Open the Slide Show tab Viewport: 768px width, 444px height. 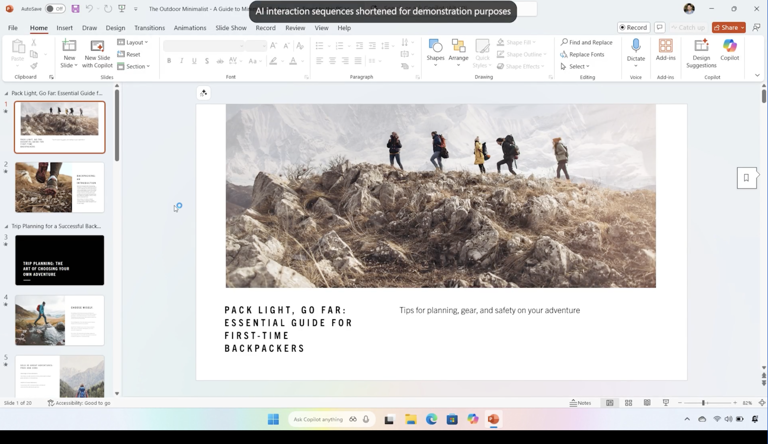coord(231,28)
